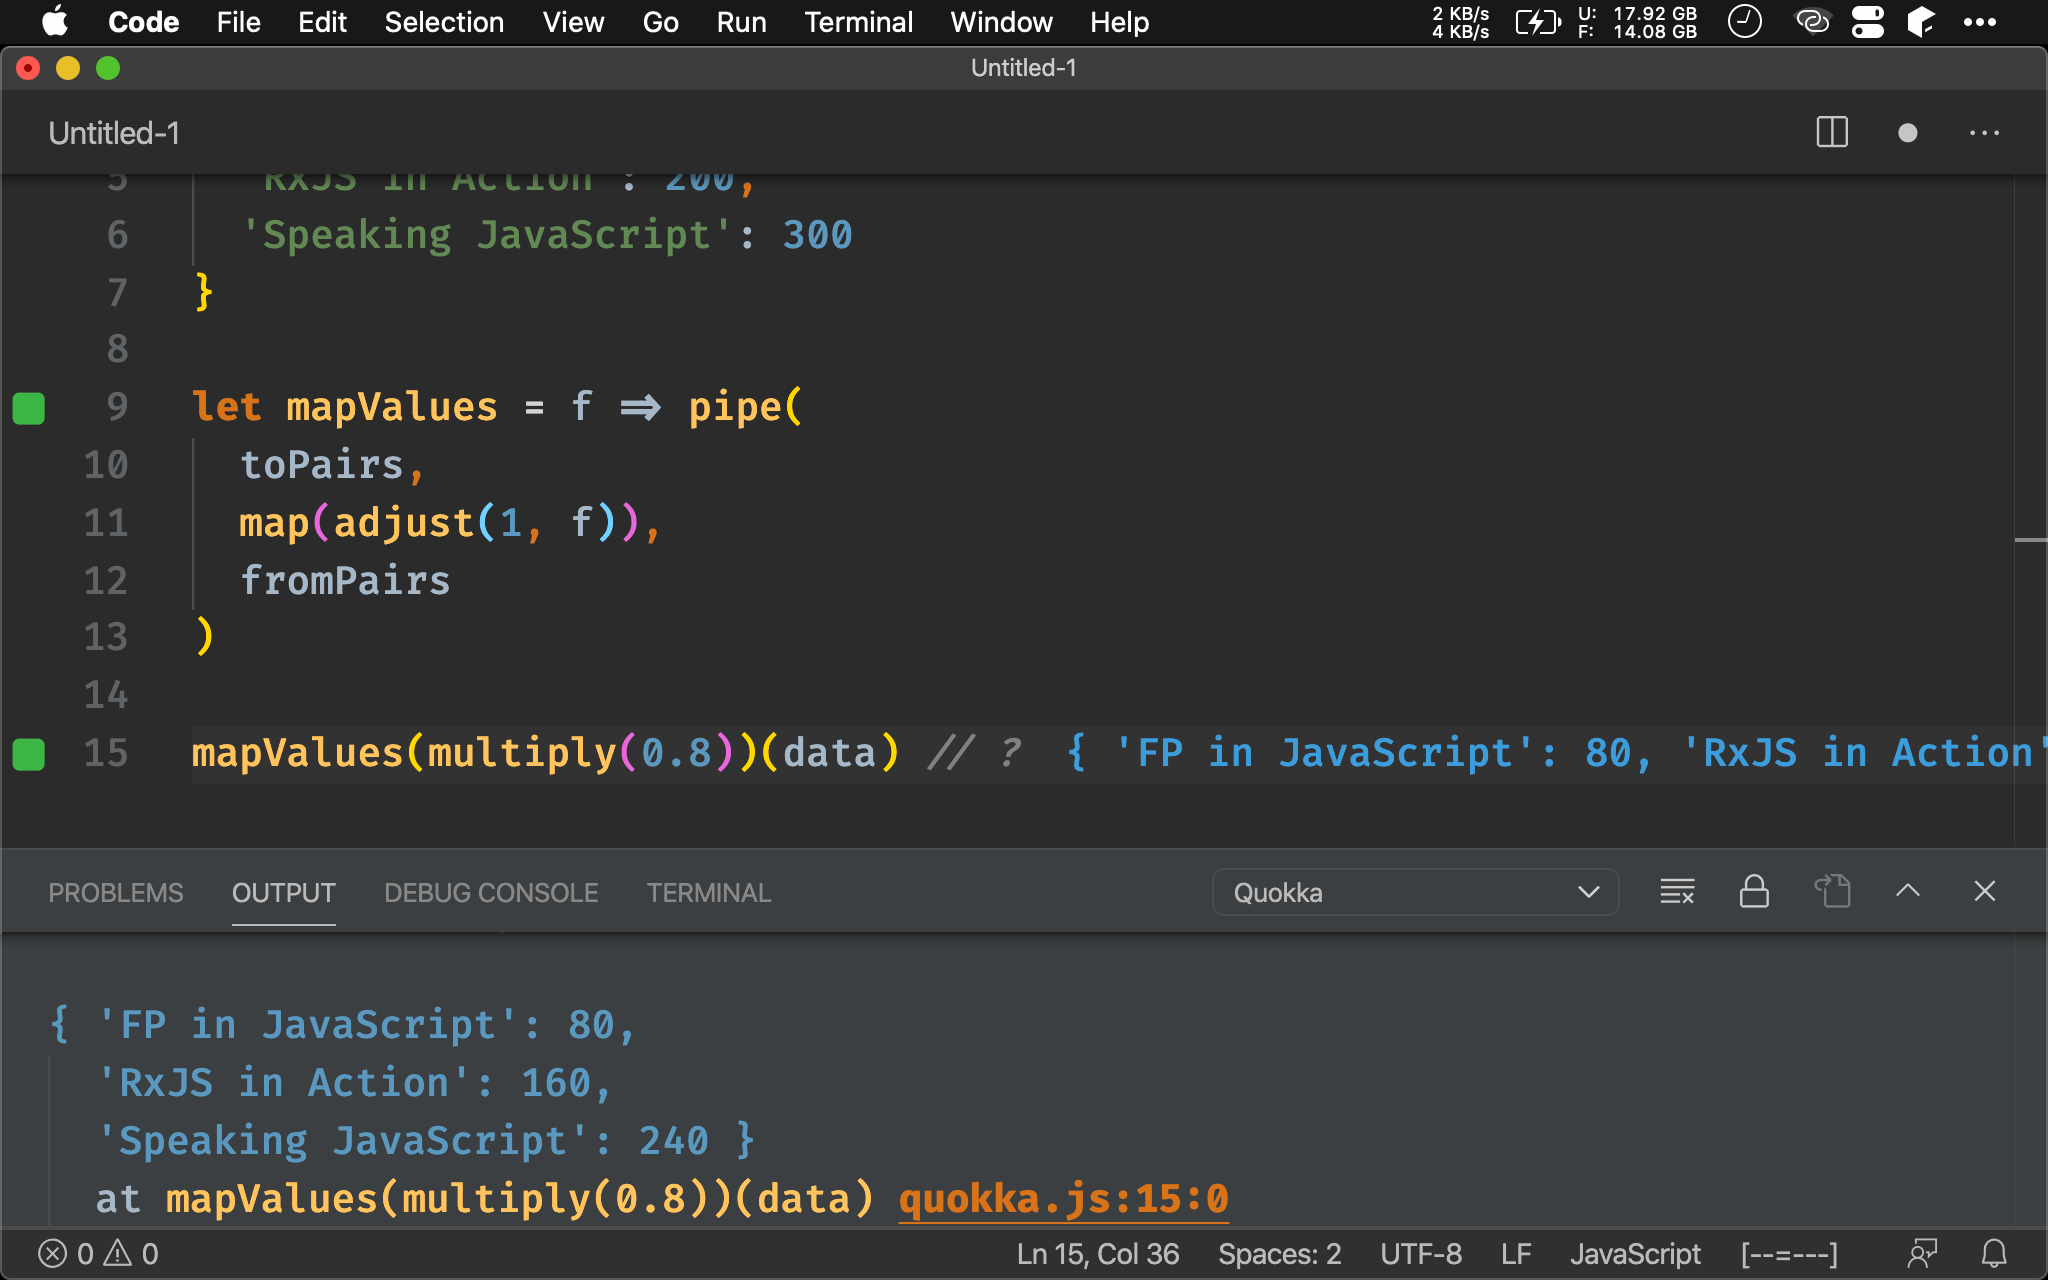The width and height of the screenshot is (2048, 1280).
Task: Click the hexagon app icon in menu bar
Action: (1921, 22)
